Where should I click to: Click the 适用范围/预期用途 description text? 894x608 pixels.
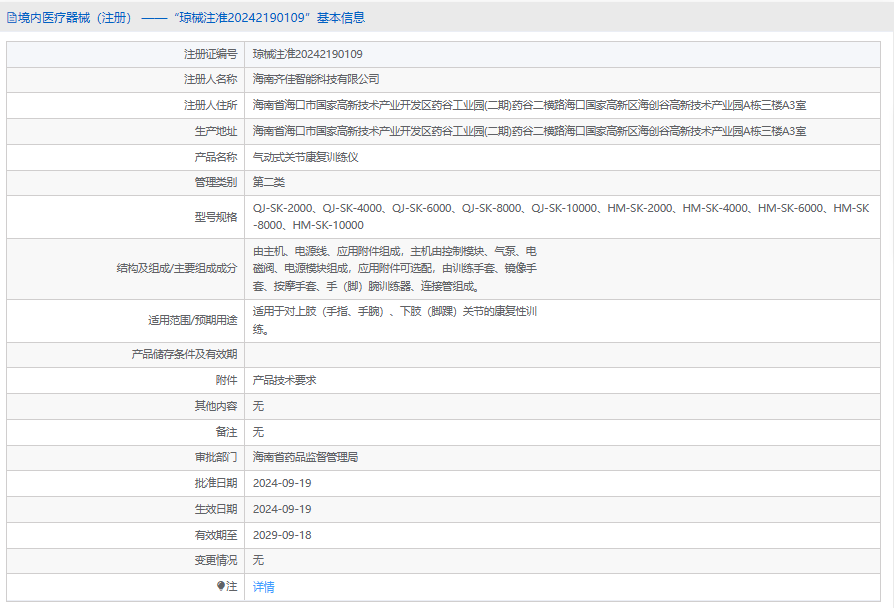[x=395, y=320]
